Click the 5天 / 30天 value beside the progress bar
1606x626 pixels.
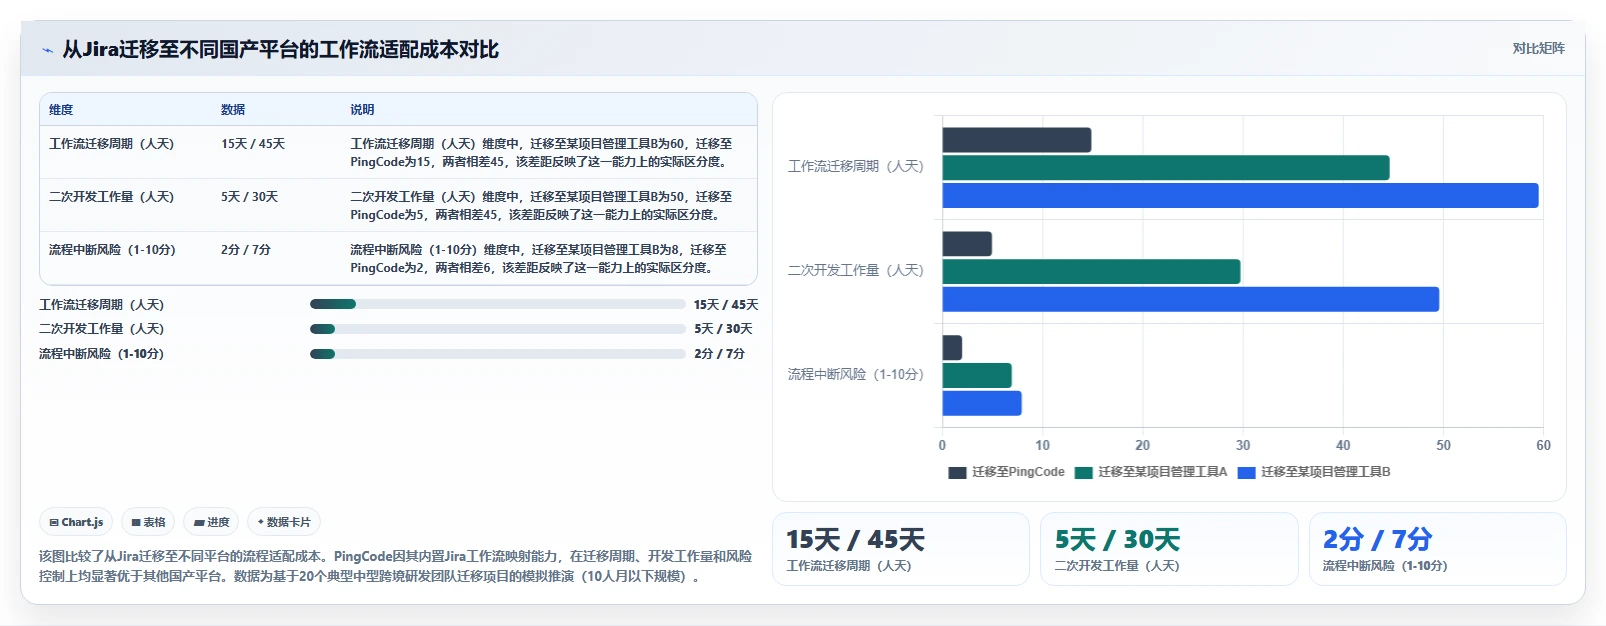[723, 329]
